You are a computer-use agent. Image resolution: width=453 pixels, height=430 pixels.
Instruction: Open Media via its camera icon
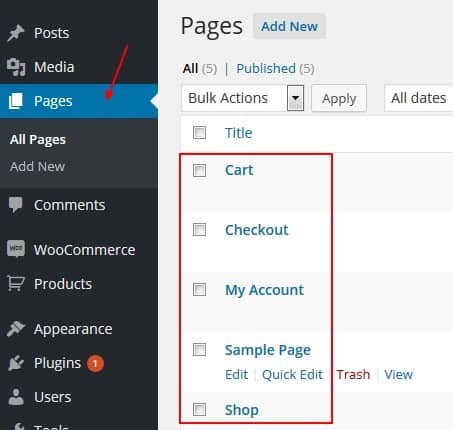click(16, 67)
